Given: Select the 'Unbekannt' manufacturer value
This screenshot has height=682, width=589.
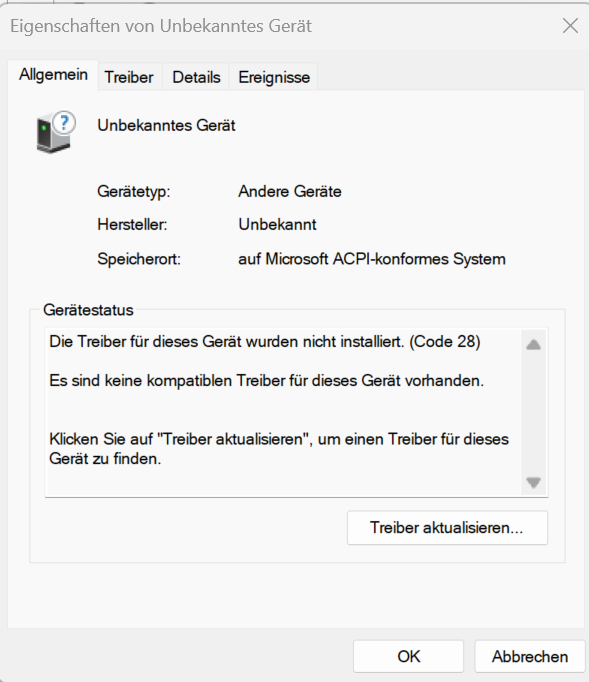Looking at the screenshot, I should coord(277,224).
